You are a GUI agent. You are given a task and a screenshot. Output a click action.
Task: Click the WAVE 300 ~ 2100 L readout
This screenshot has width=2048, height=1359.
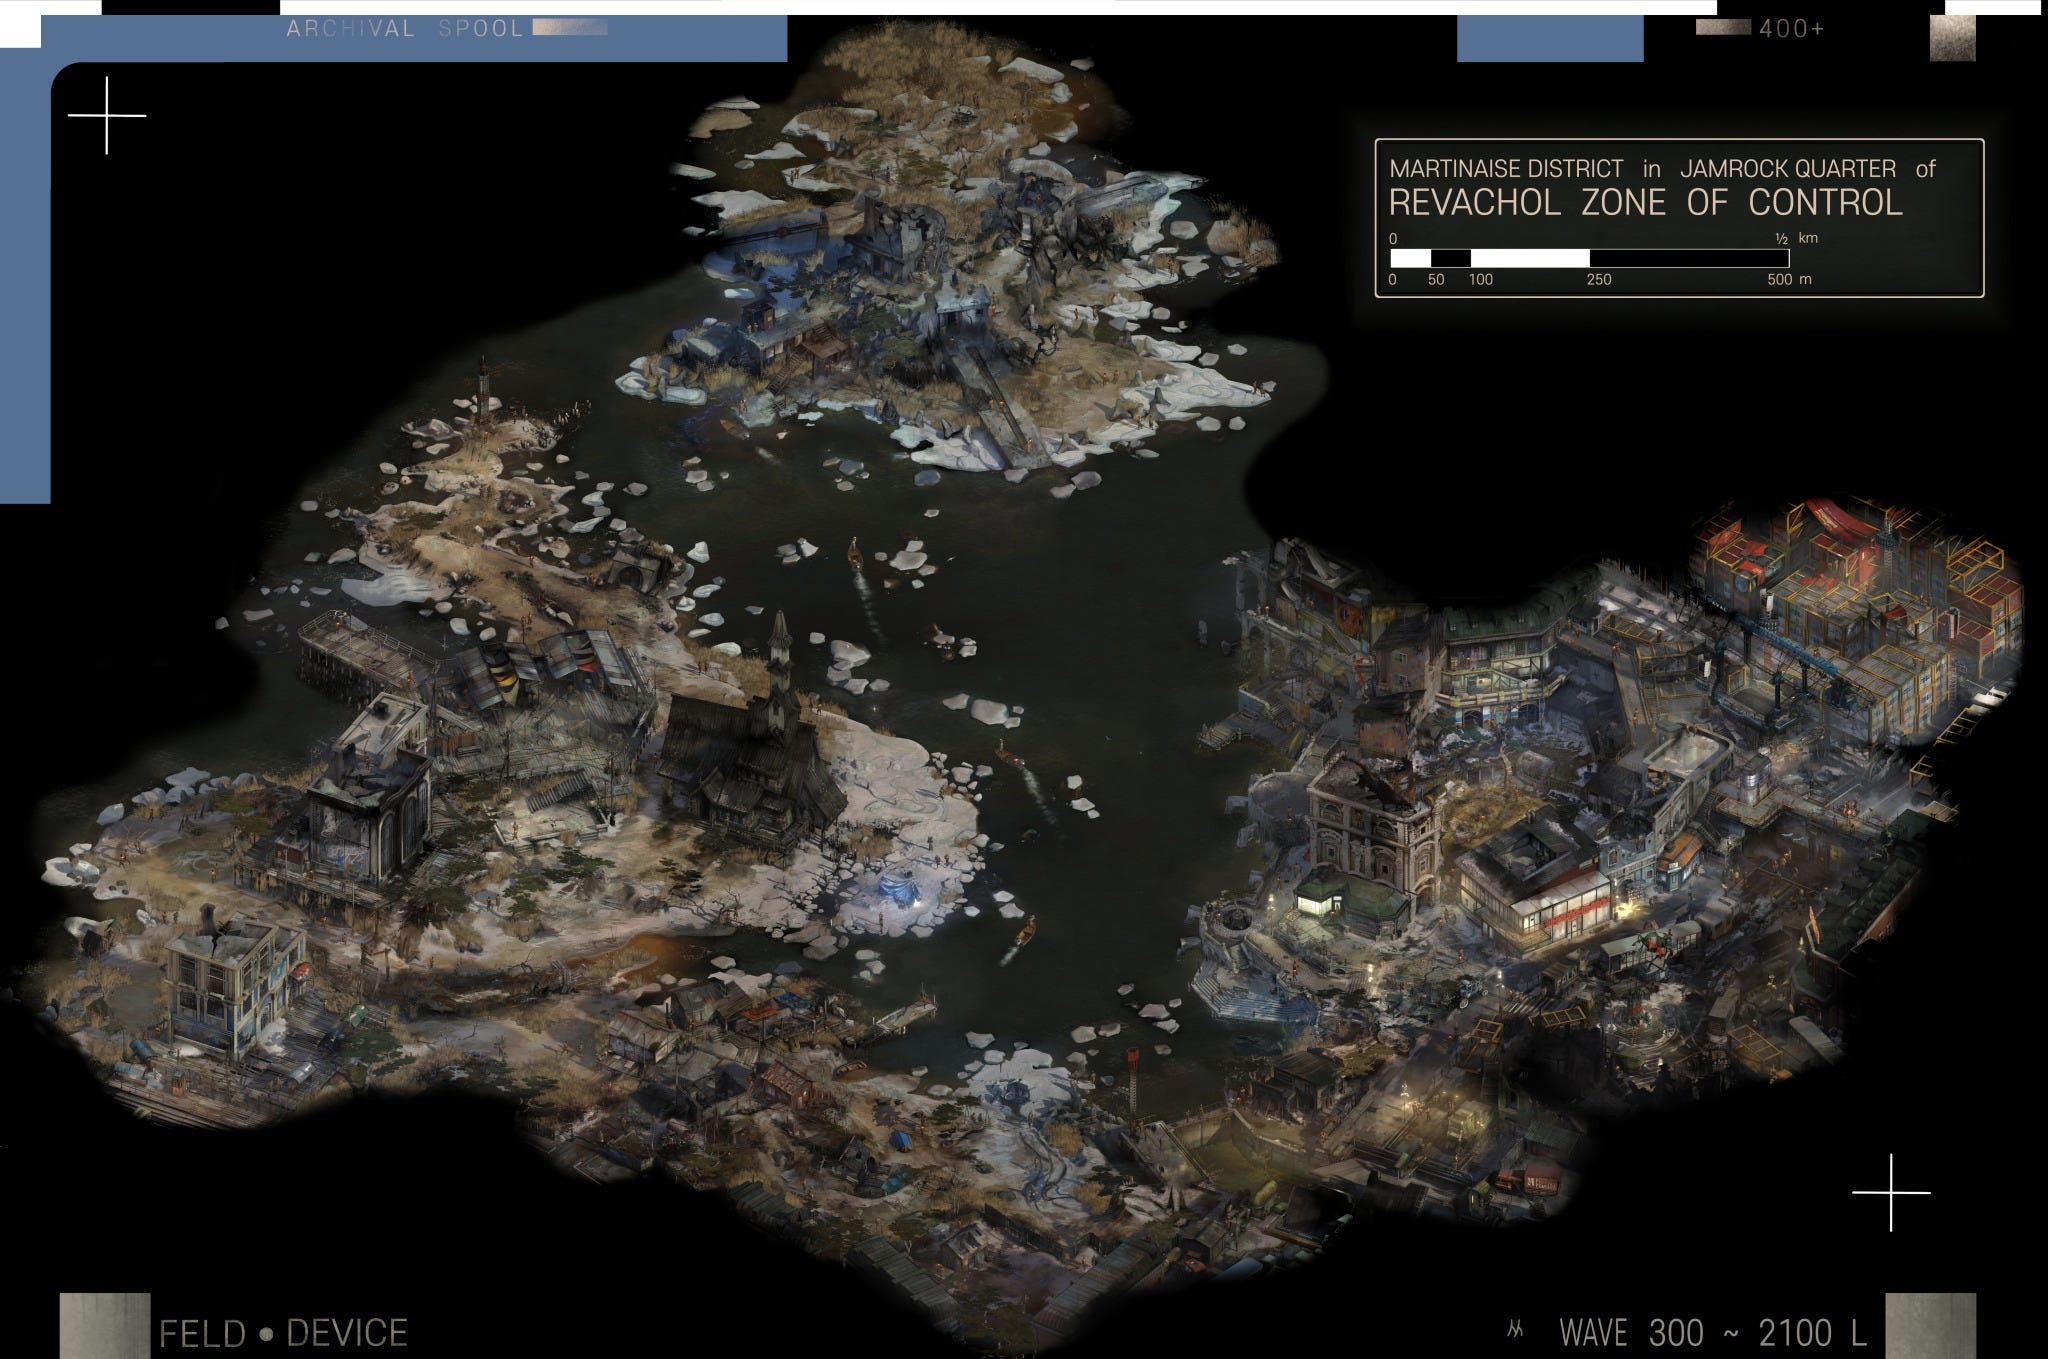(1712, 1332)
